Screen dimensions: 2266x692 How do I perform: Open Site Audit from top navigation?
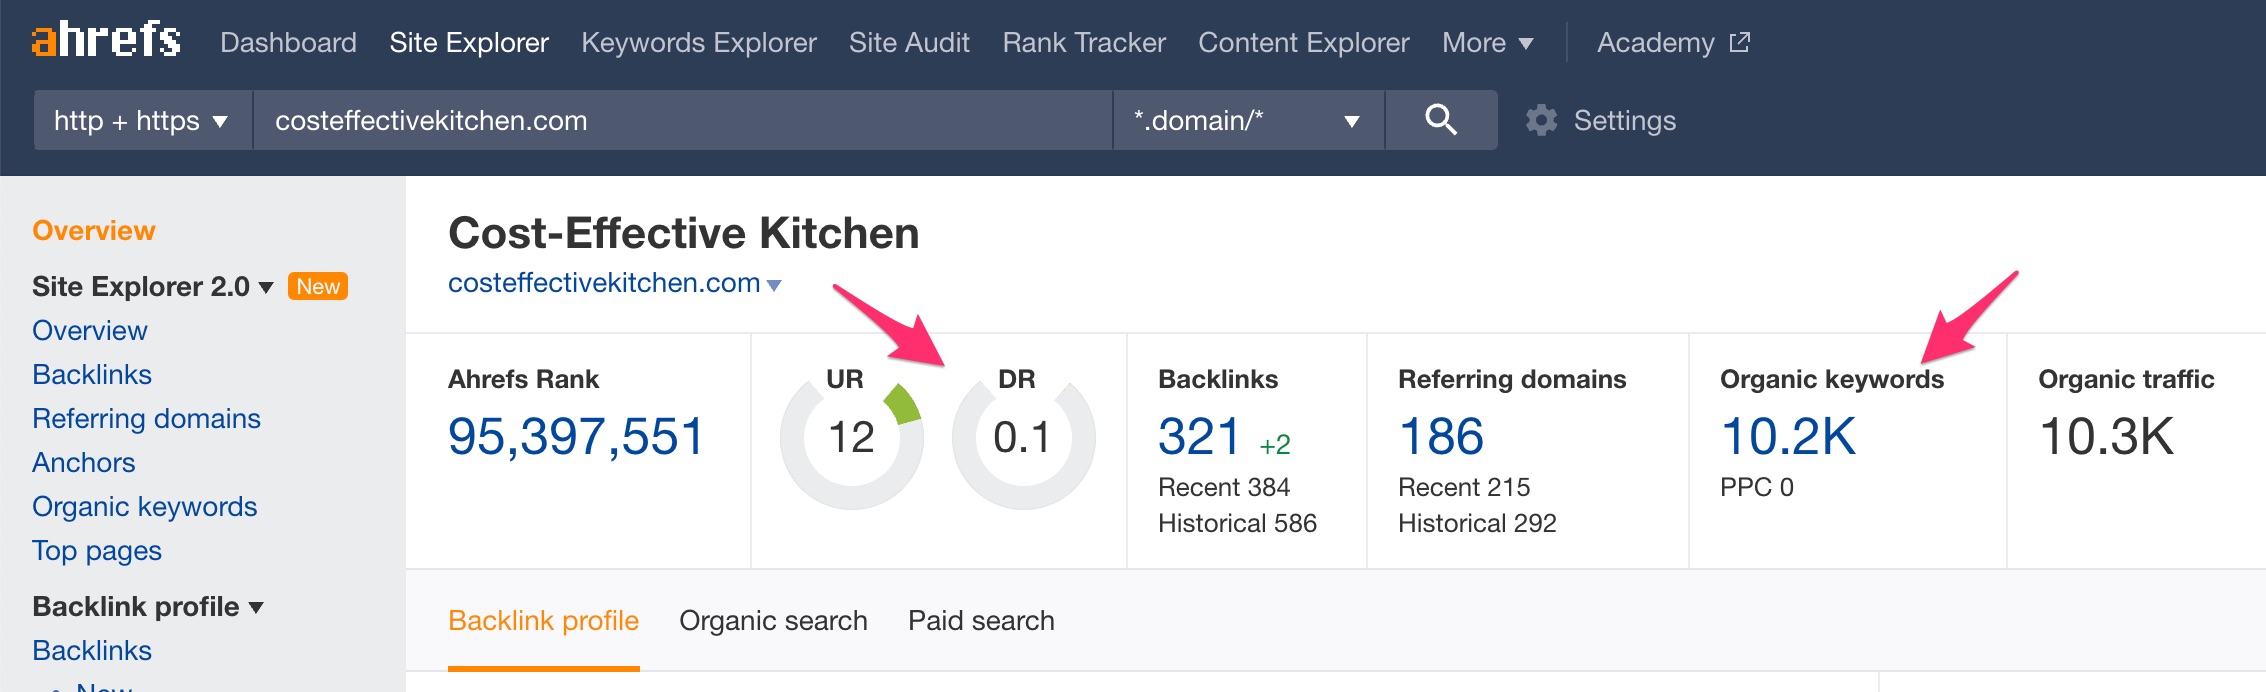tap(909, 42)
